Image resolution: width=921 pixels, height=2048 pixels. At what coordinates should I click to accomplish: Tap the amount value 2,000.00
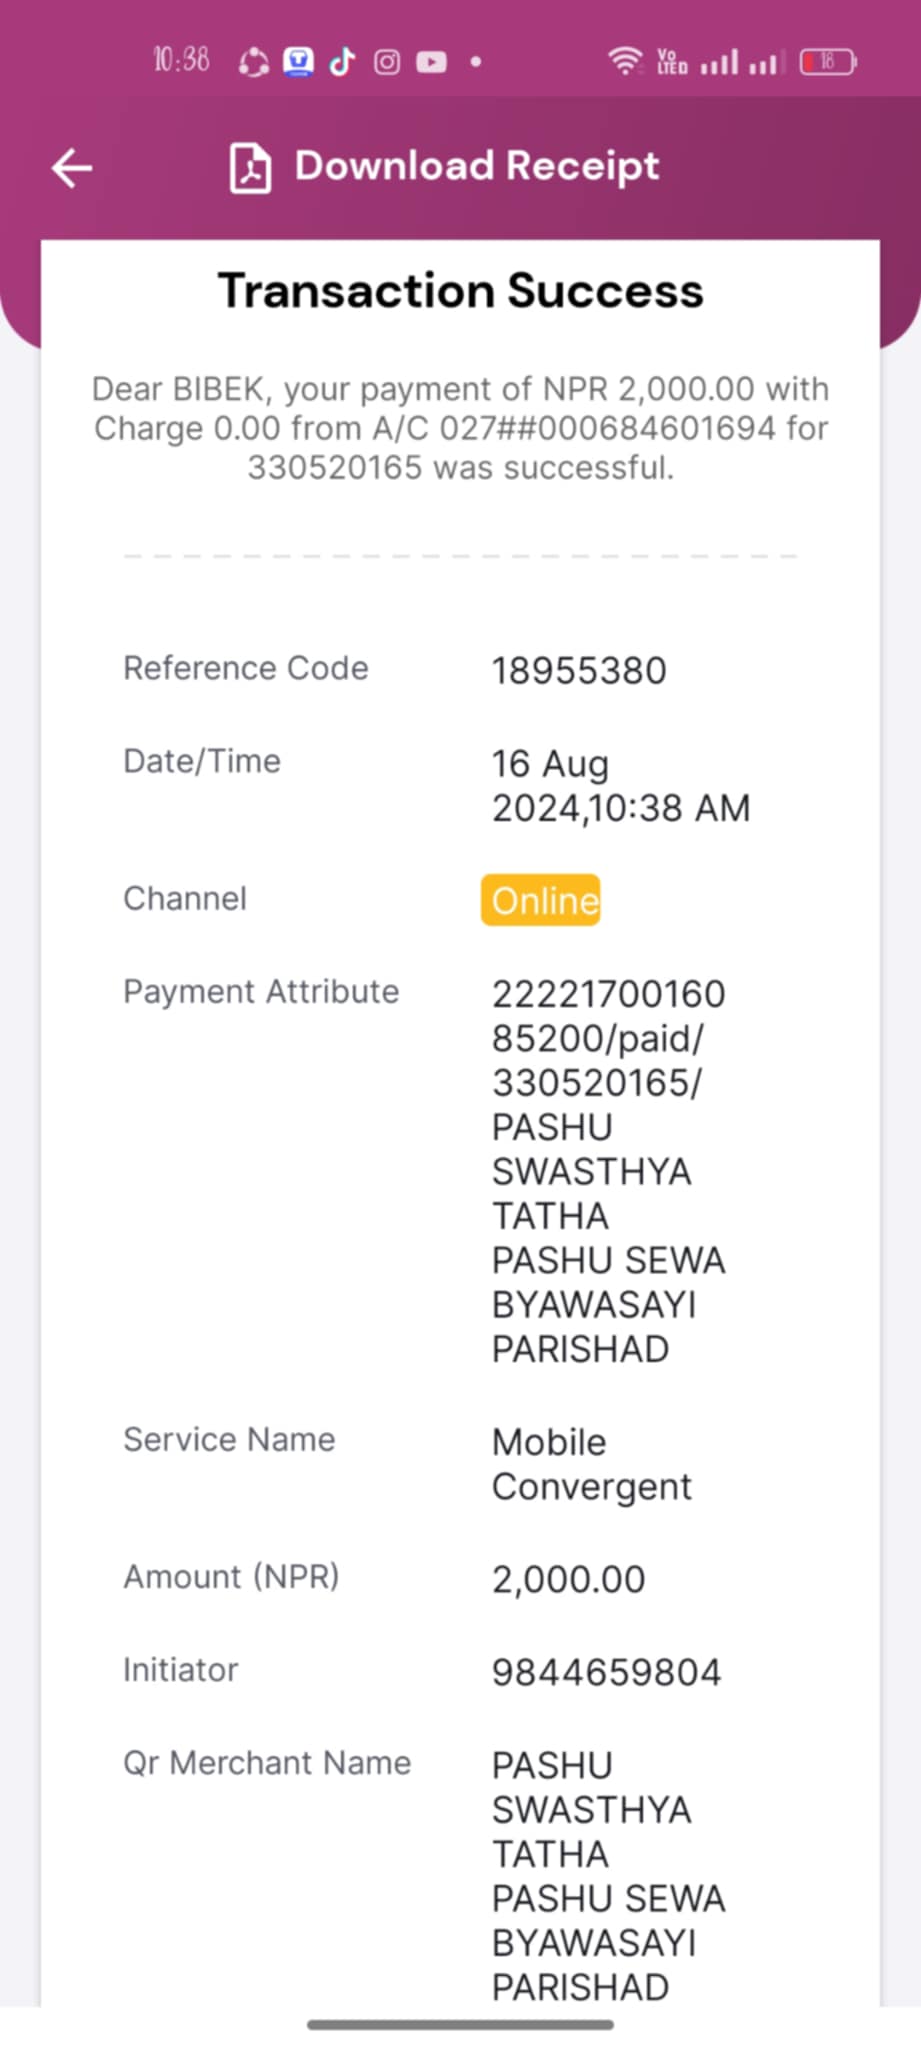568,1579
